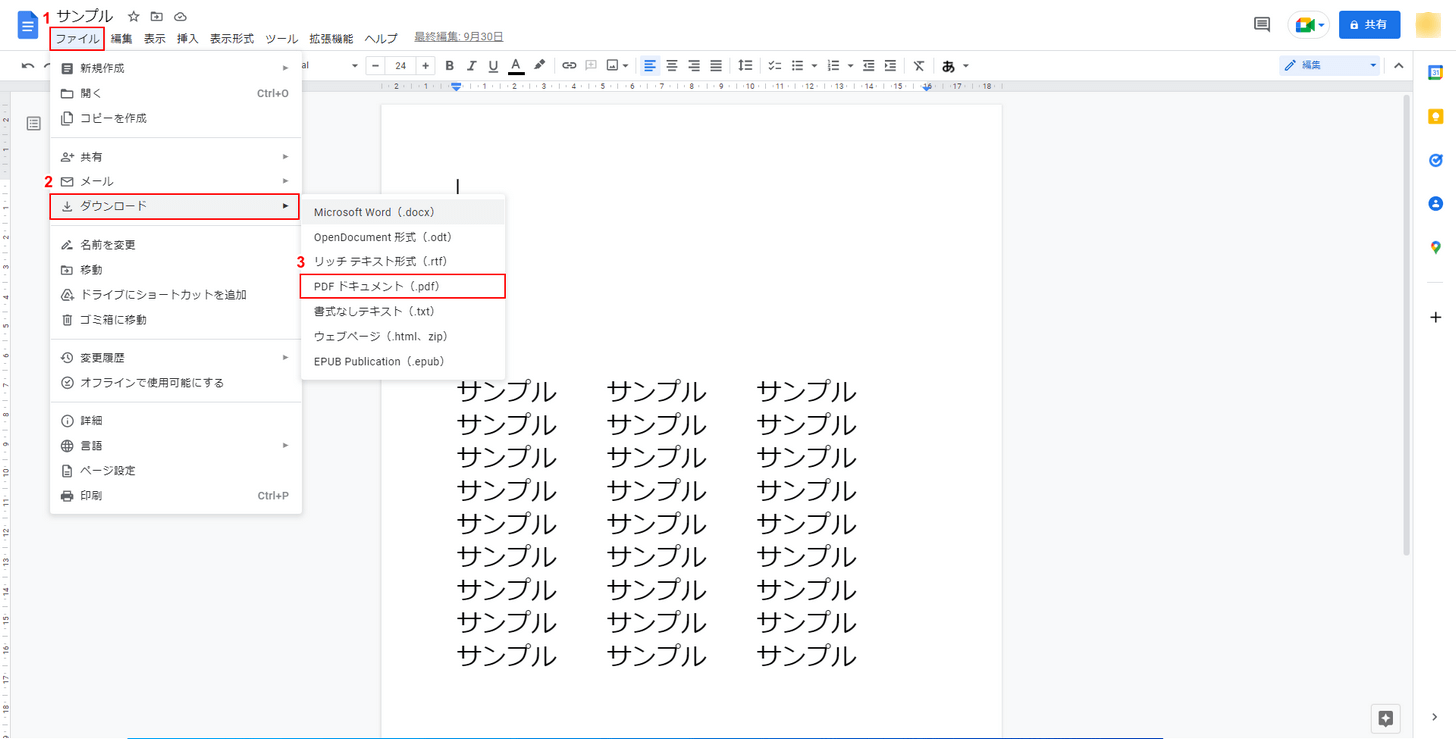Center align the text

[672, 66]
